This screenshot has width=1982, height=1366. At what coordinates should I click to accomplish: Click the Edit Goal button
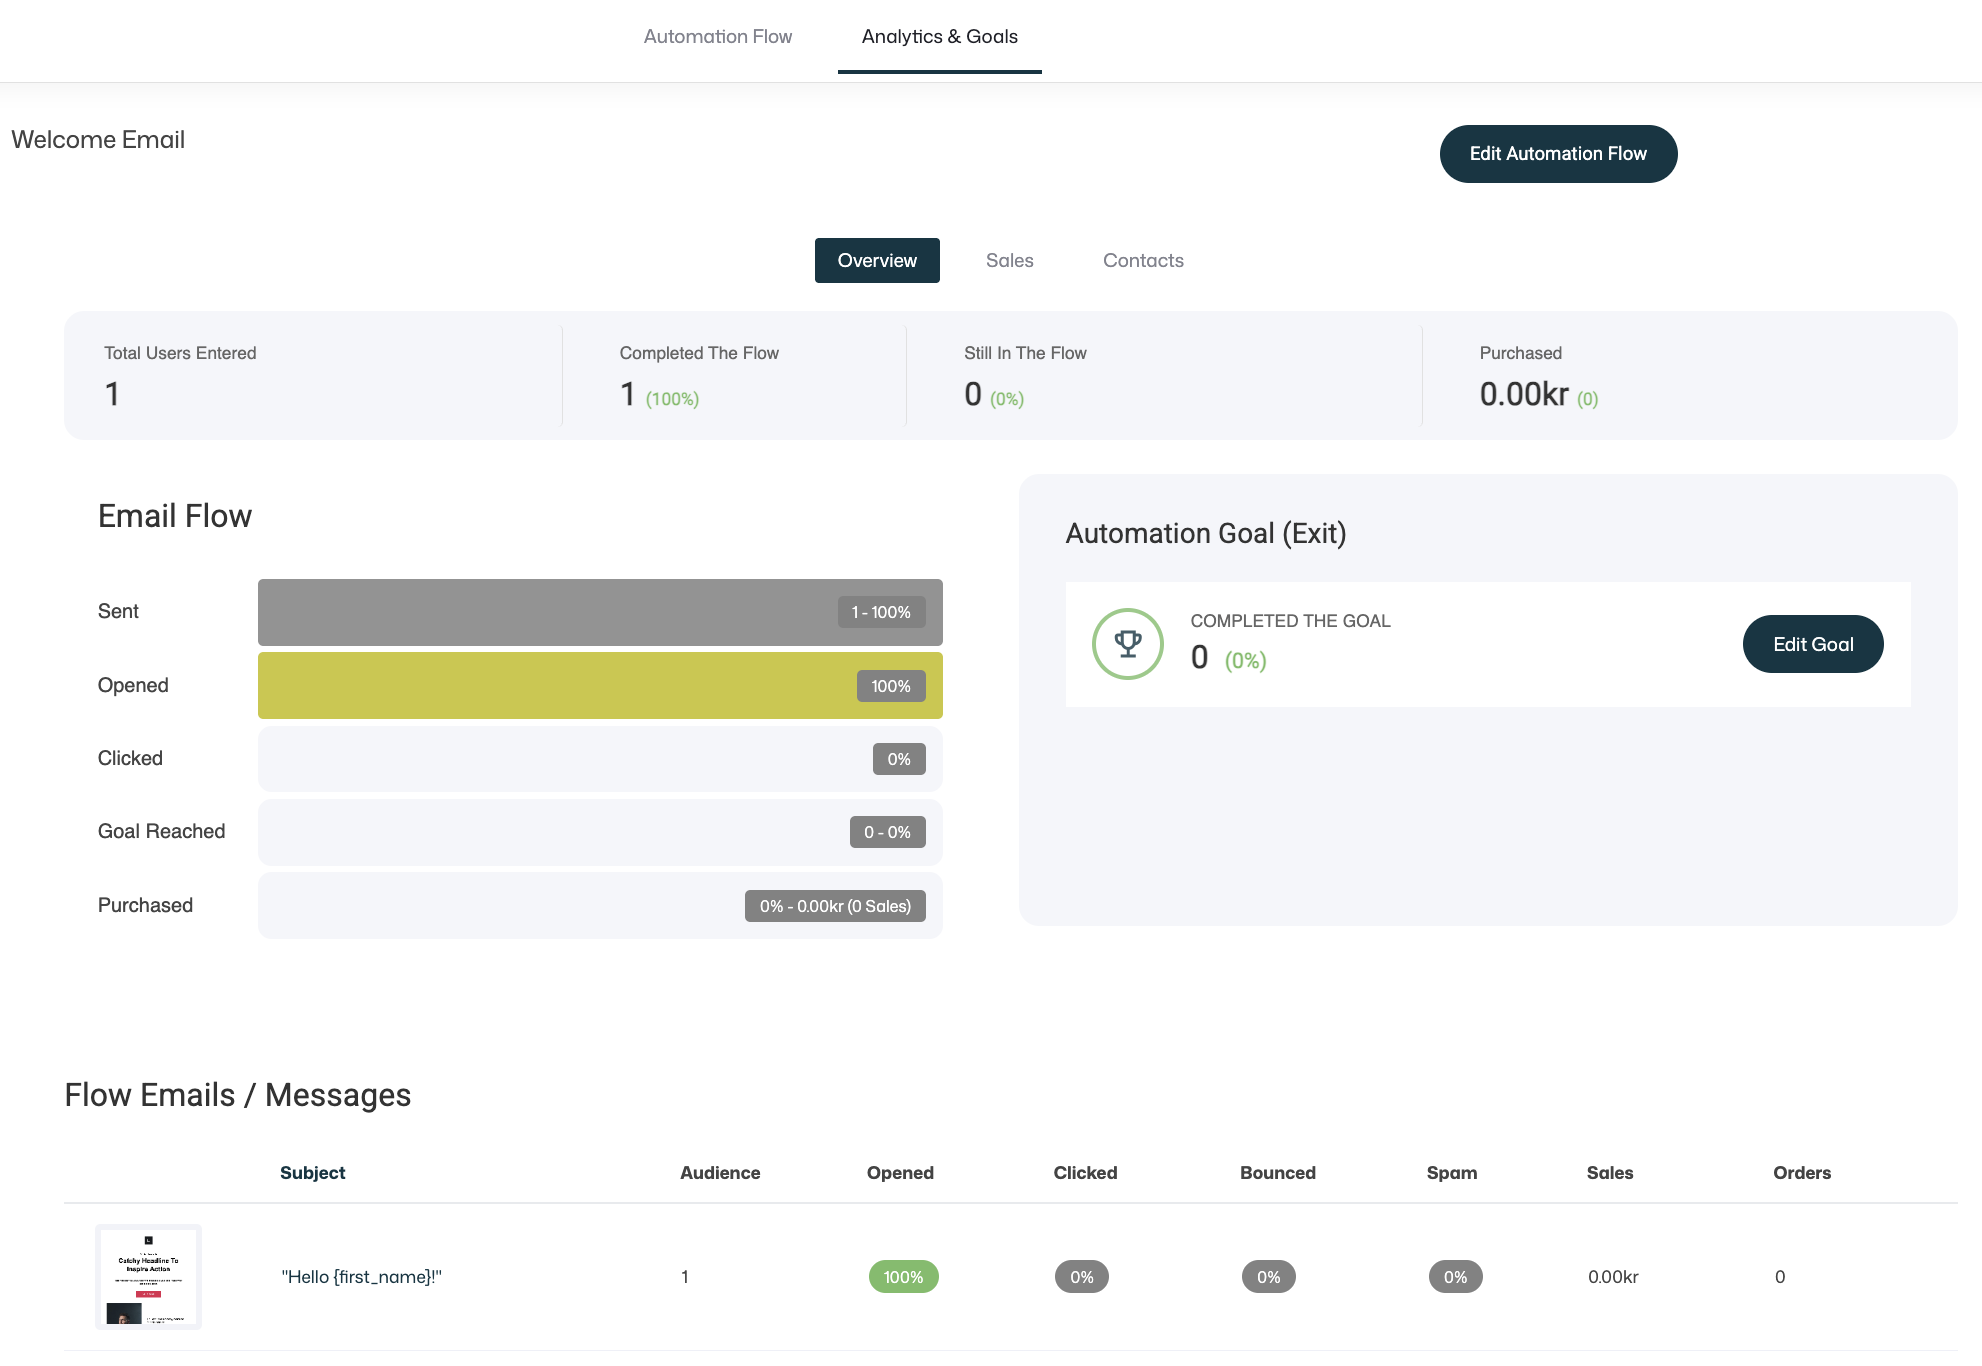1812,644
